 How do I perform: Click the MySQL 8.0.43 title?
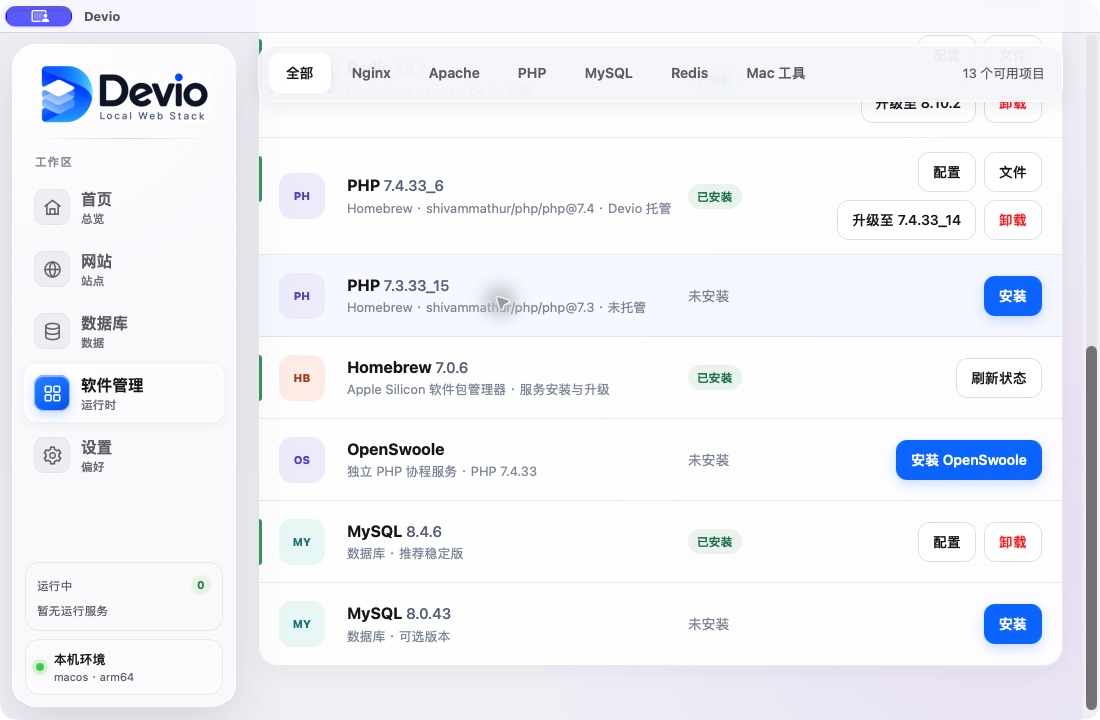coord(398,614)
